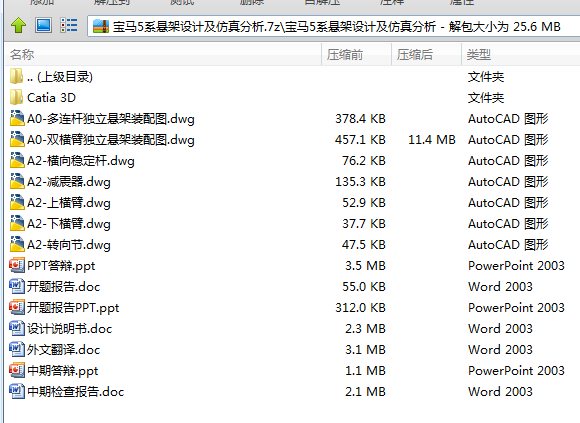Select file name A2-横向稳定杆.dwg
Image resolution: width=580 pixels, height=423 pixels.
81,161
